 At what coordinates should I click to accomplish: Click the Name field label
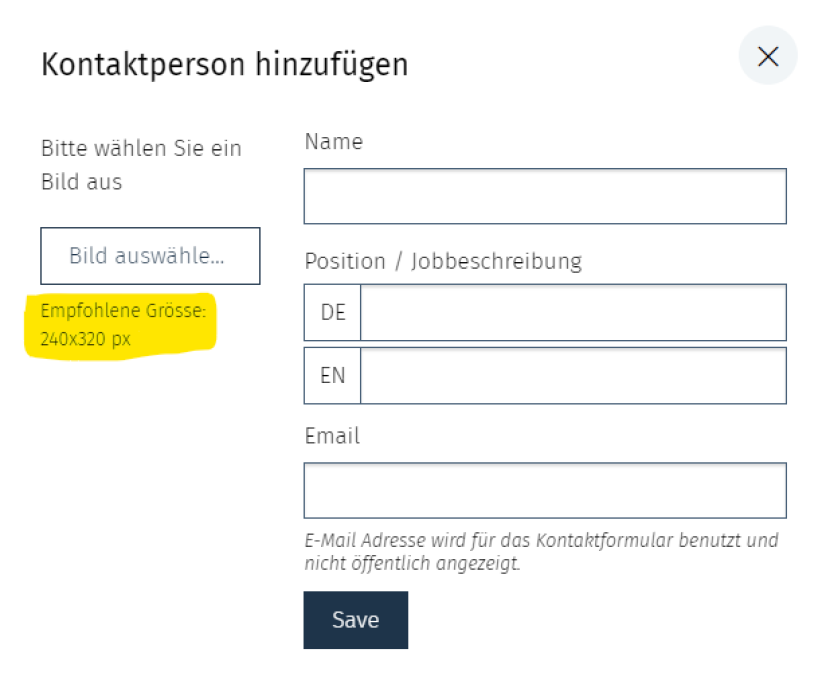(333, 142)
